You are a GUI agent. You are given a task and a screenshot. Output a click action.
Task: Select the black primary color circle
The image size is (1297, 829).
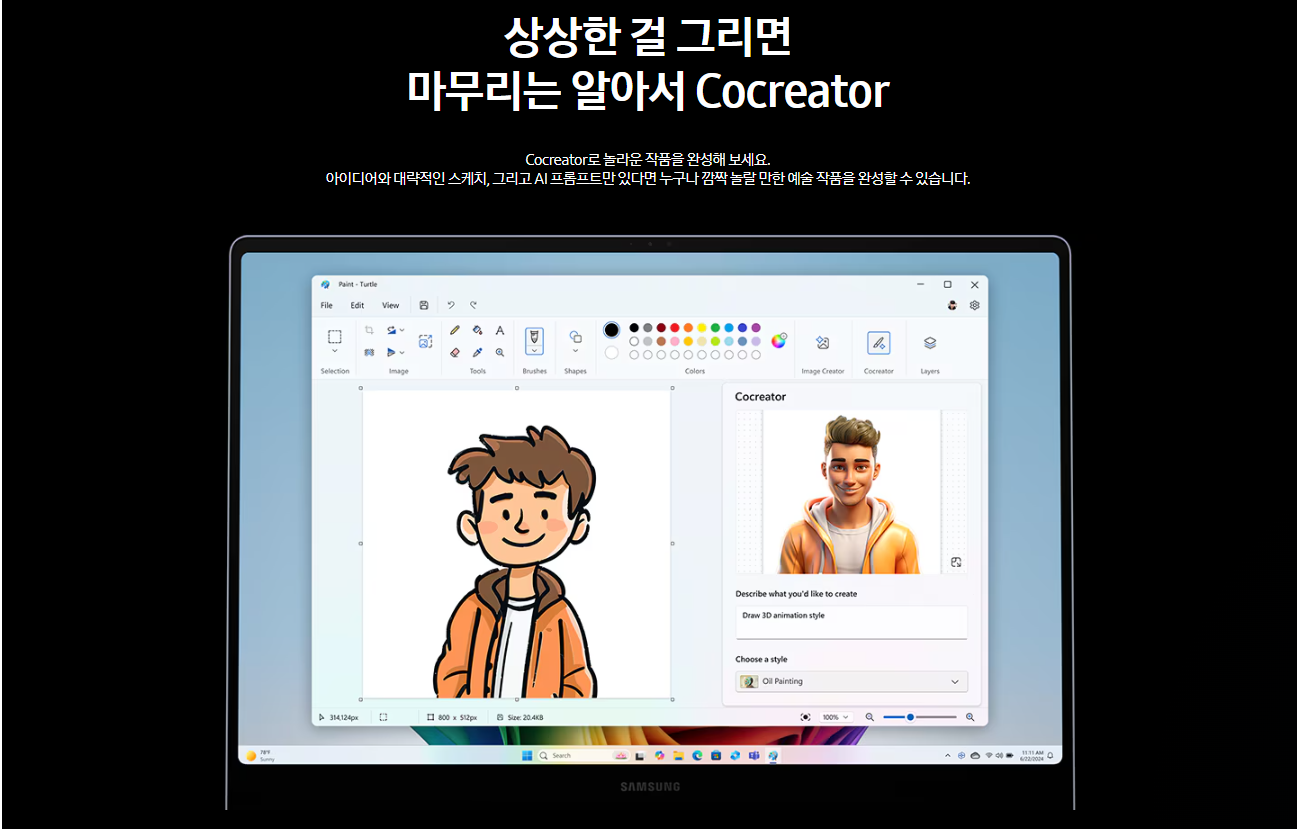pos(611,329)
